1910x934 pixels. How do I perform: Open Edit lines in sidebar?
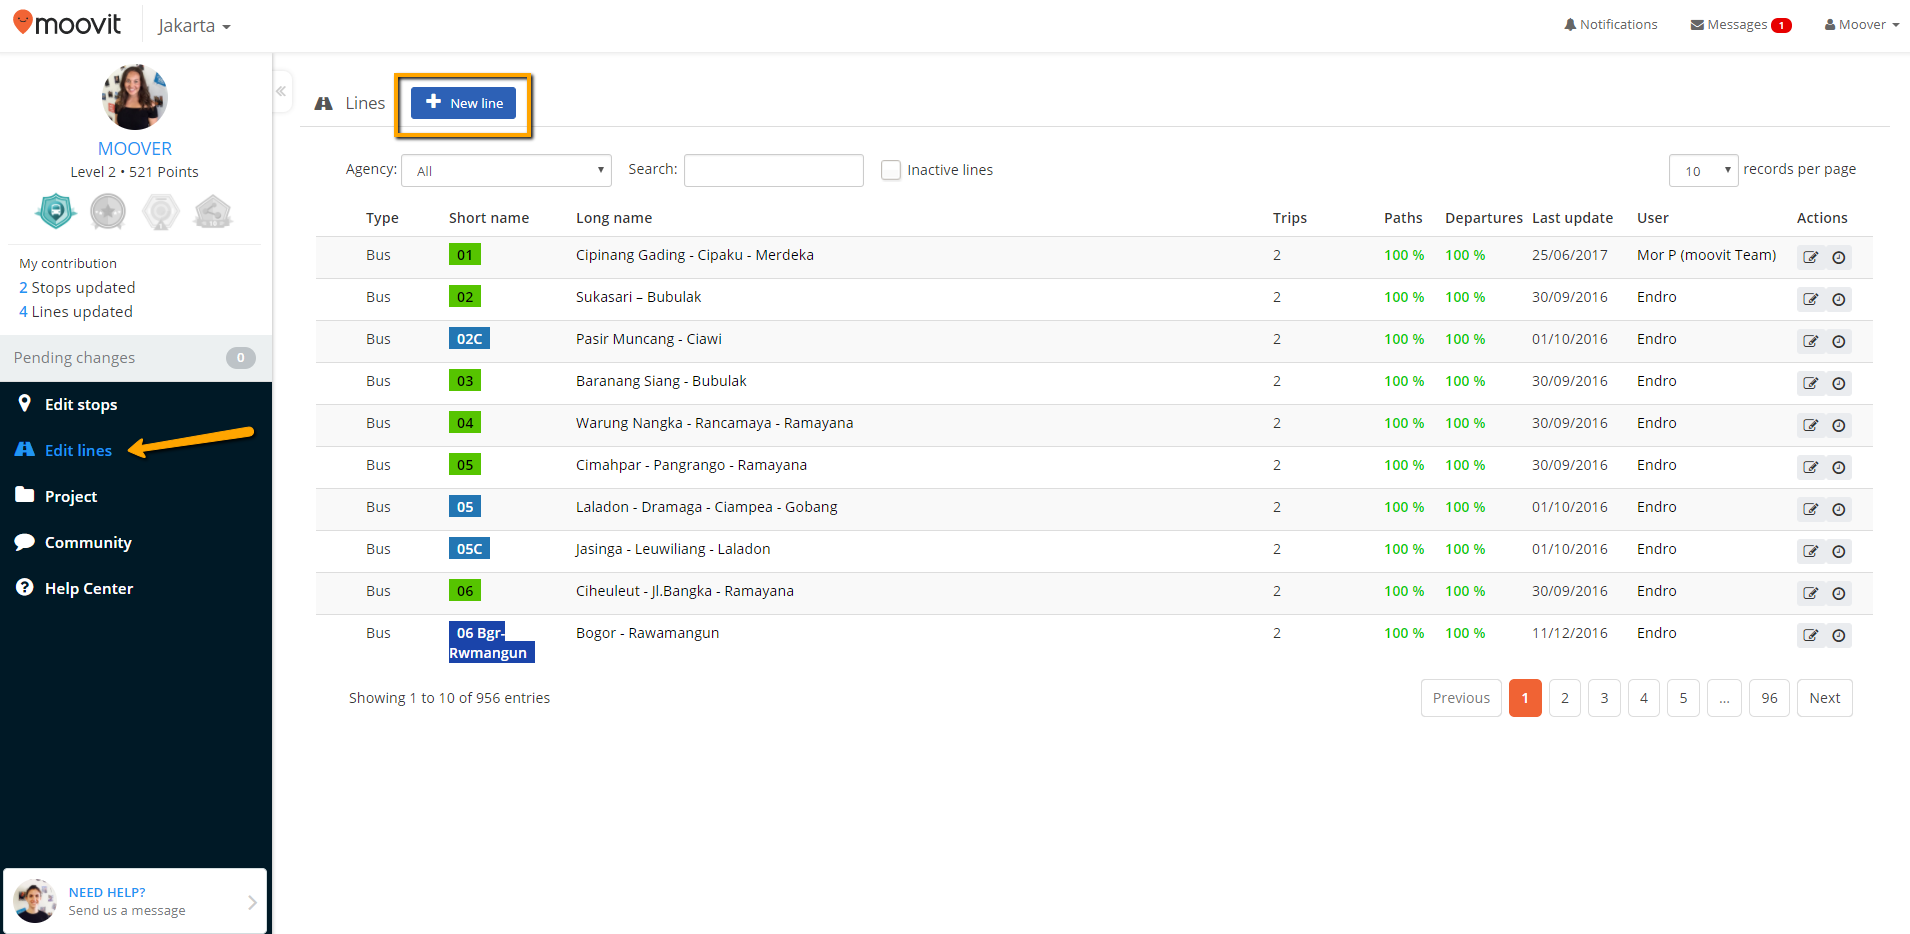(78, 450)
